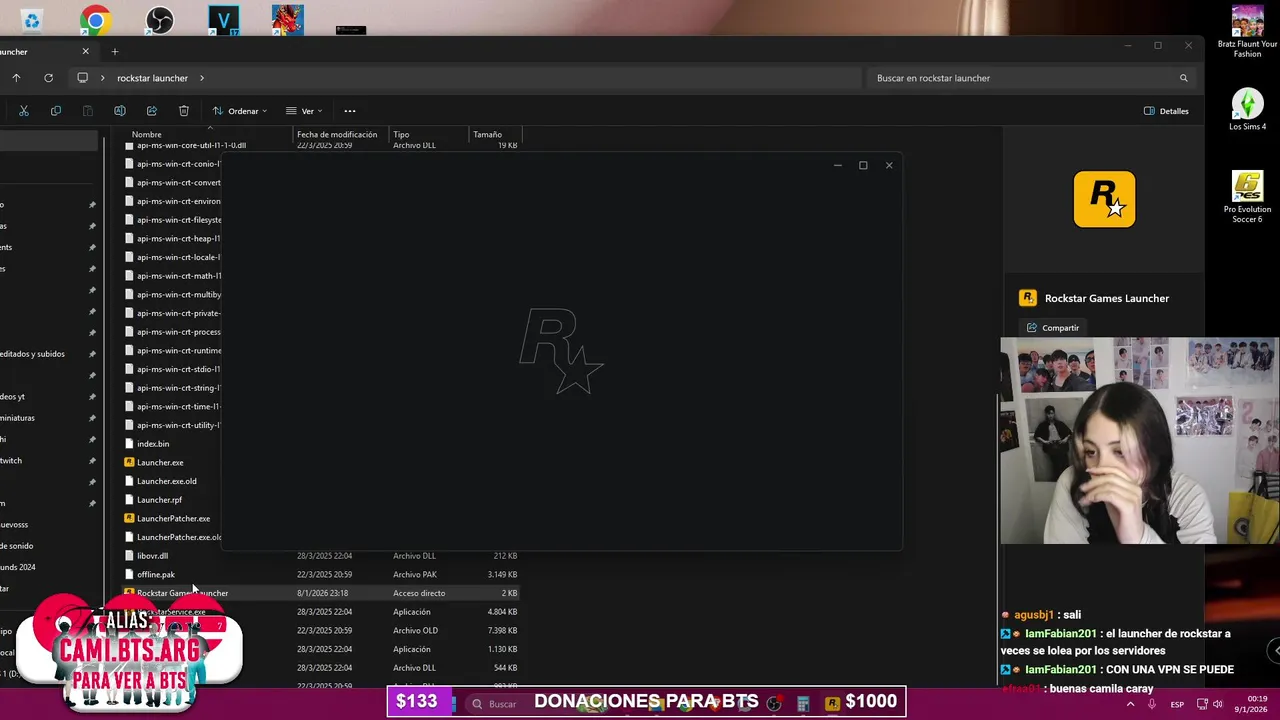Open Pro Evolution Soccer 6 desktop icon
This screenshot has height=720, width=1280.
click(x=1247, y=197)
